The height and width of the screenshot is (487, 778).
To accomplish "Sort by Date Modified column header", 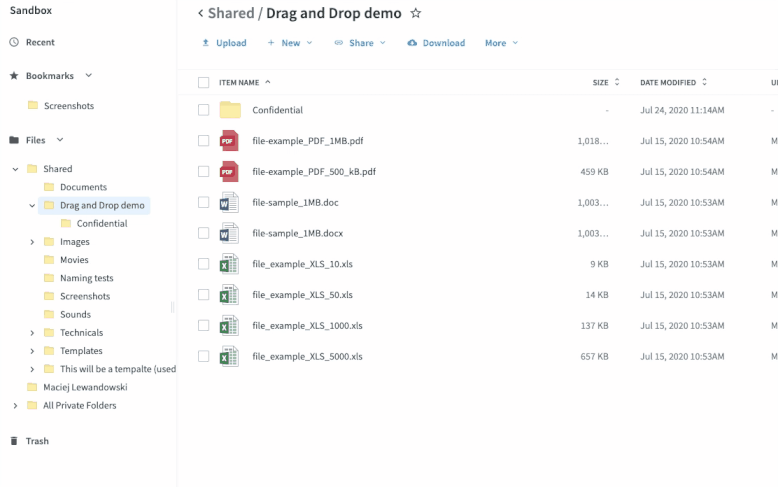I will click(668, 83).
